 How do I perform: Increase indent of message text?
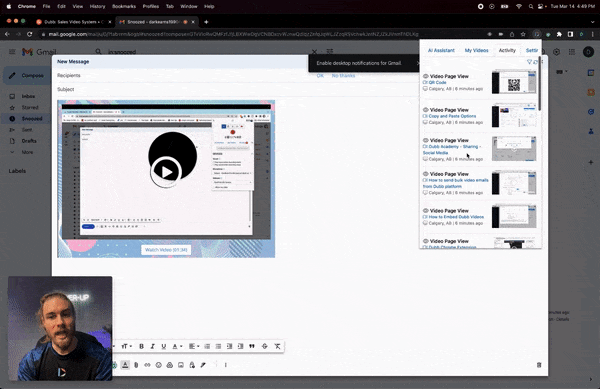coord(240,346)
